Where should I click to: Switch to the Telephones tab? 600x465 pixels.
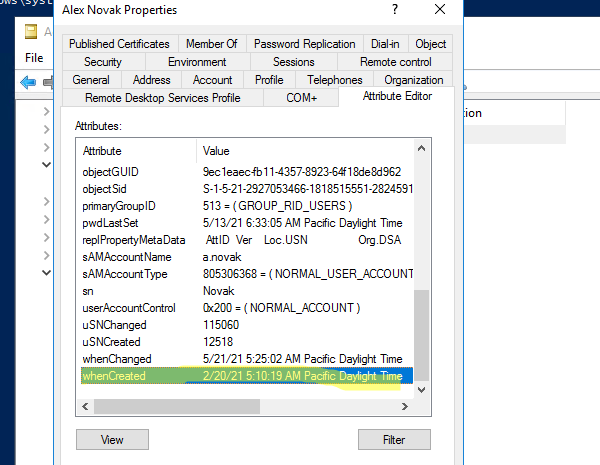334,80
